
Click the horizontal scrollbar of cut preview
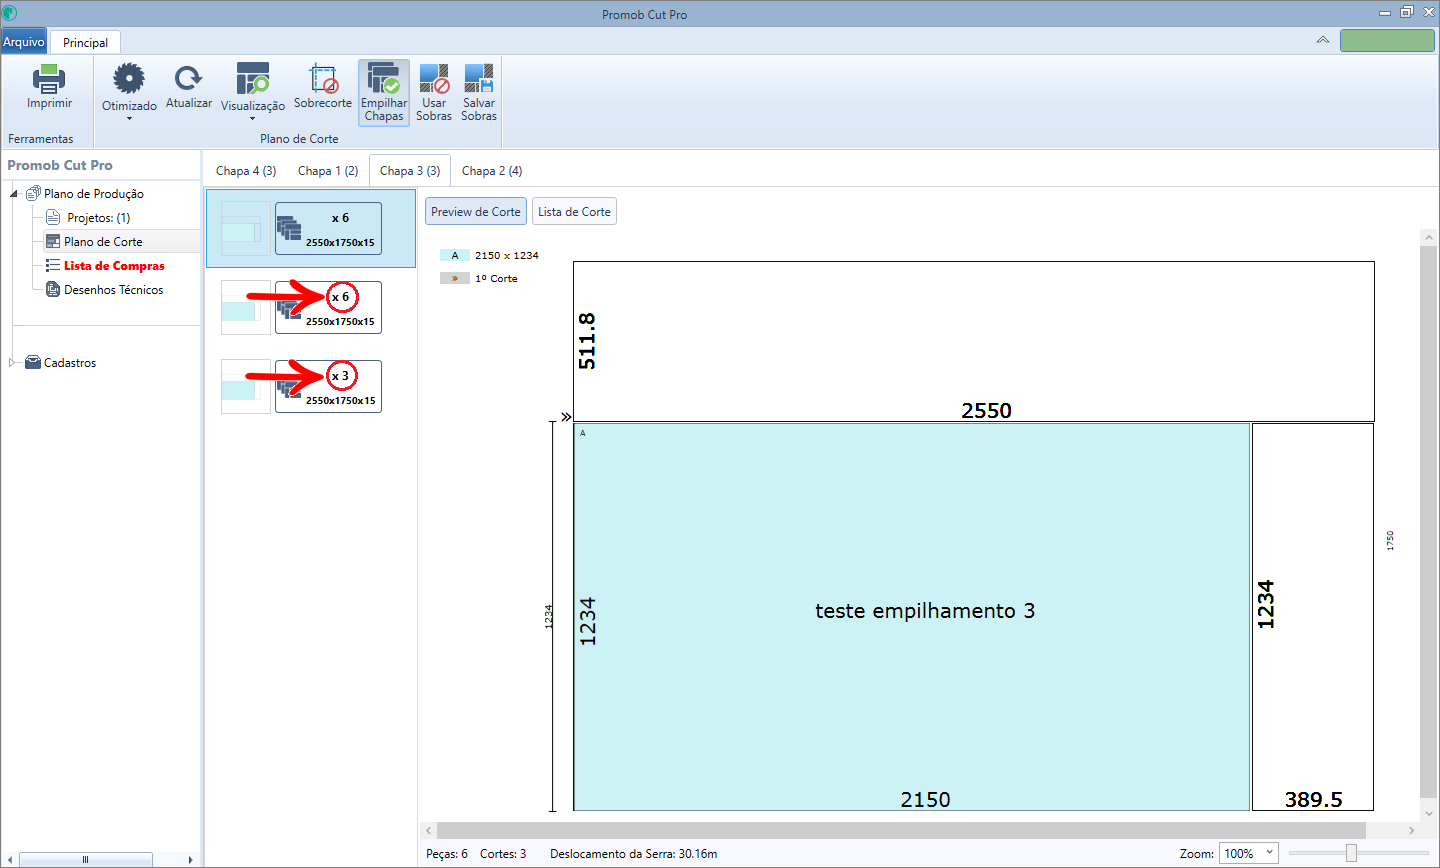point(901,830)
